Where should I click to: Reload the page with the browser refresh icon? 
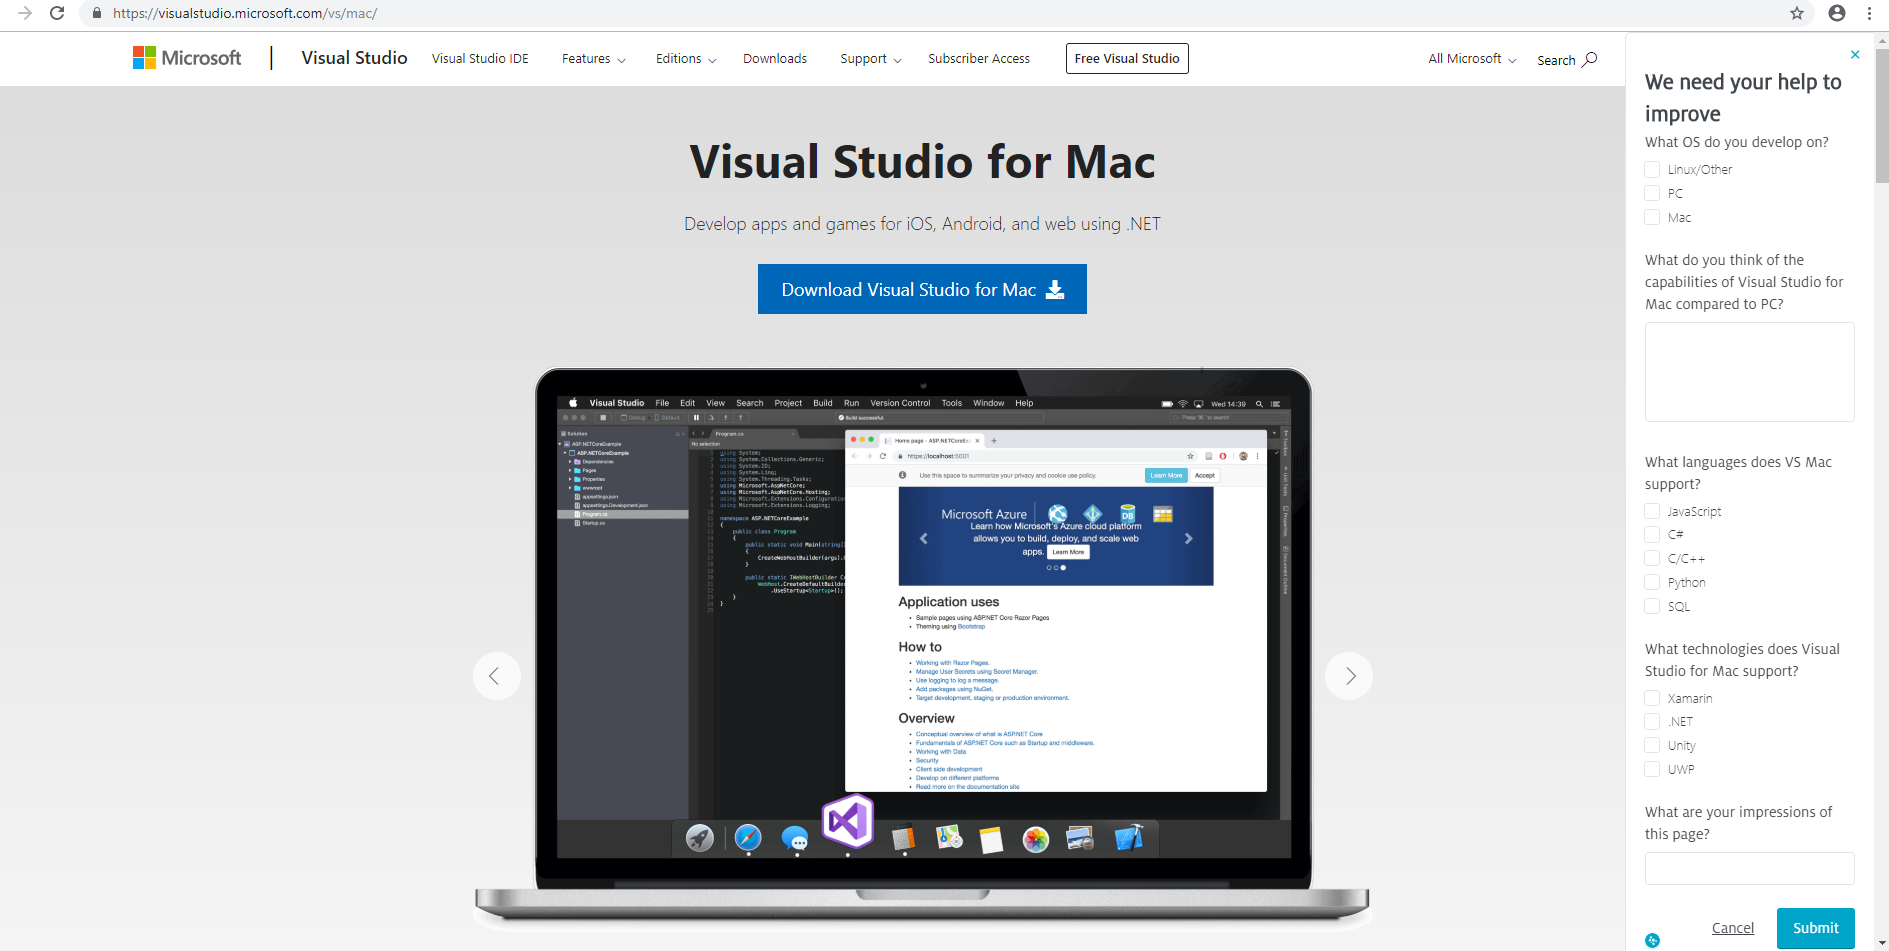click(x=57, y=13)
